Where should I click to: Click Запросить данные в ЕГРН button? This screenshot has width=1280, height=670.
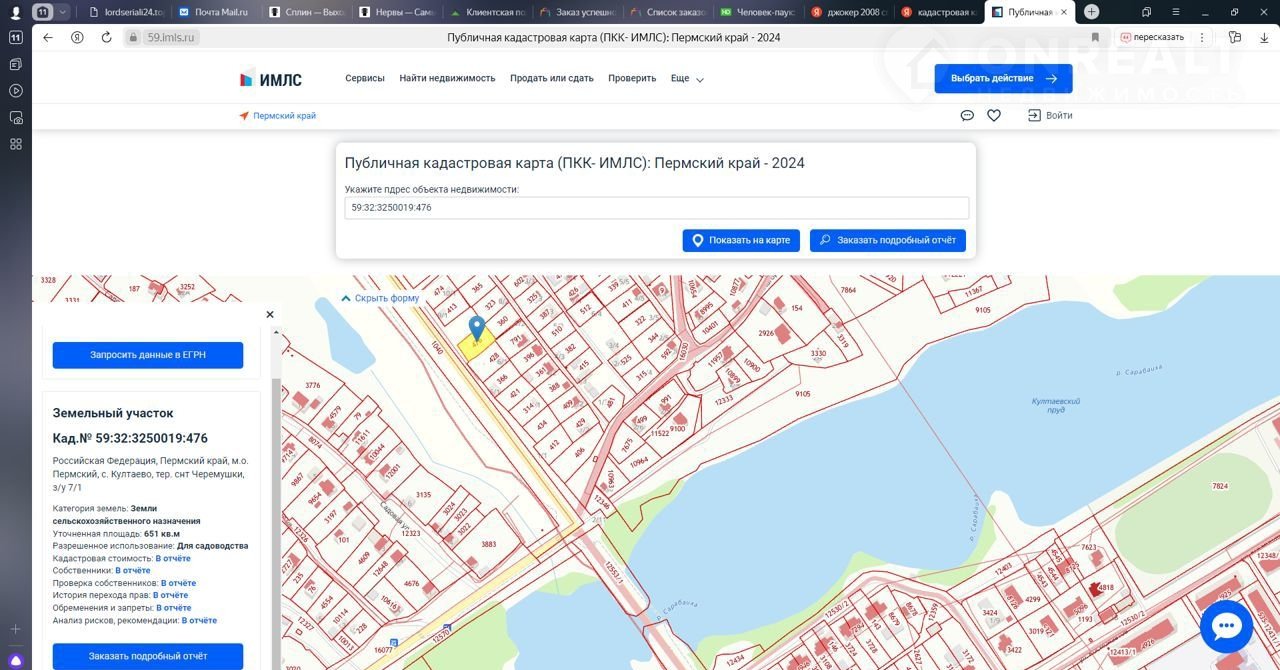tap(148, 355)
